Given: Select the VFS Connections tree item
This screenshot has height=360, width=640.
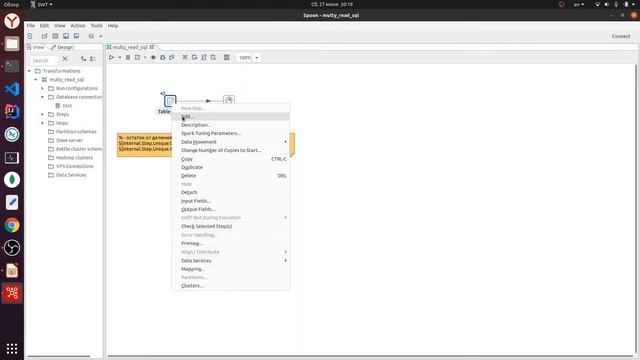Looking at the screenshot, I should pyautogui.click(x=71, y=166).
